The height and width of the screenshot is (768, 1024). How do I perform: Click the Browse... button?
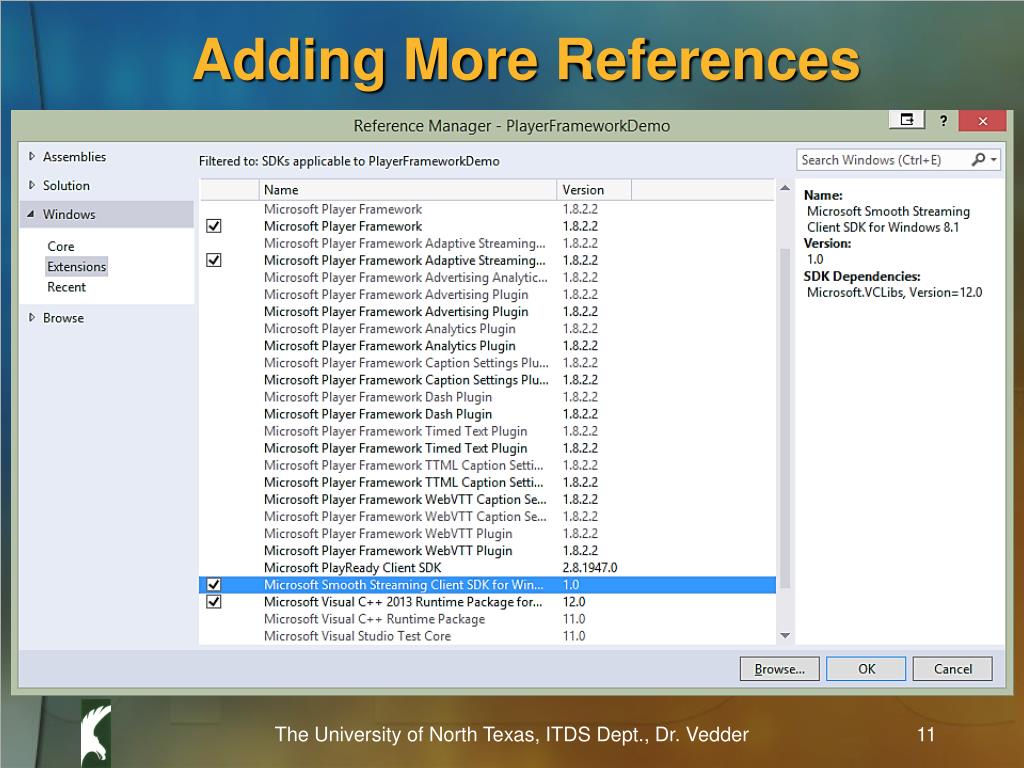[779, 669]
